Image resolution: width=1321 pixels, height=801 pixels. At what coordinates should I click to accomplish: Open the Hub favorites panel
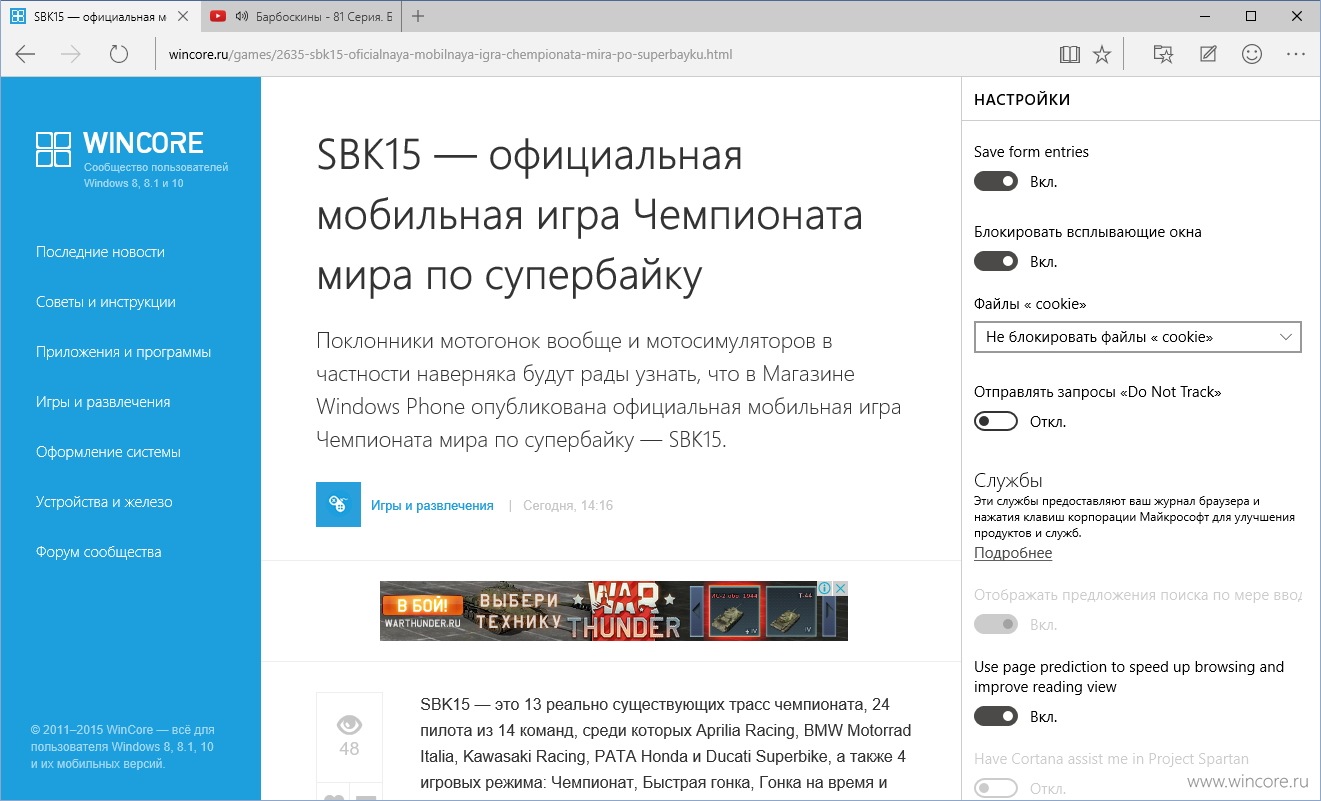(x=1163, y=55)
